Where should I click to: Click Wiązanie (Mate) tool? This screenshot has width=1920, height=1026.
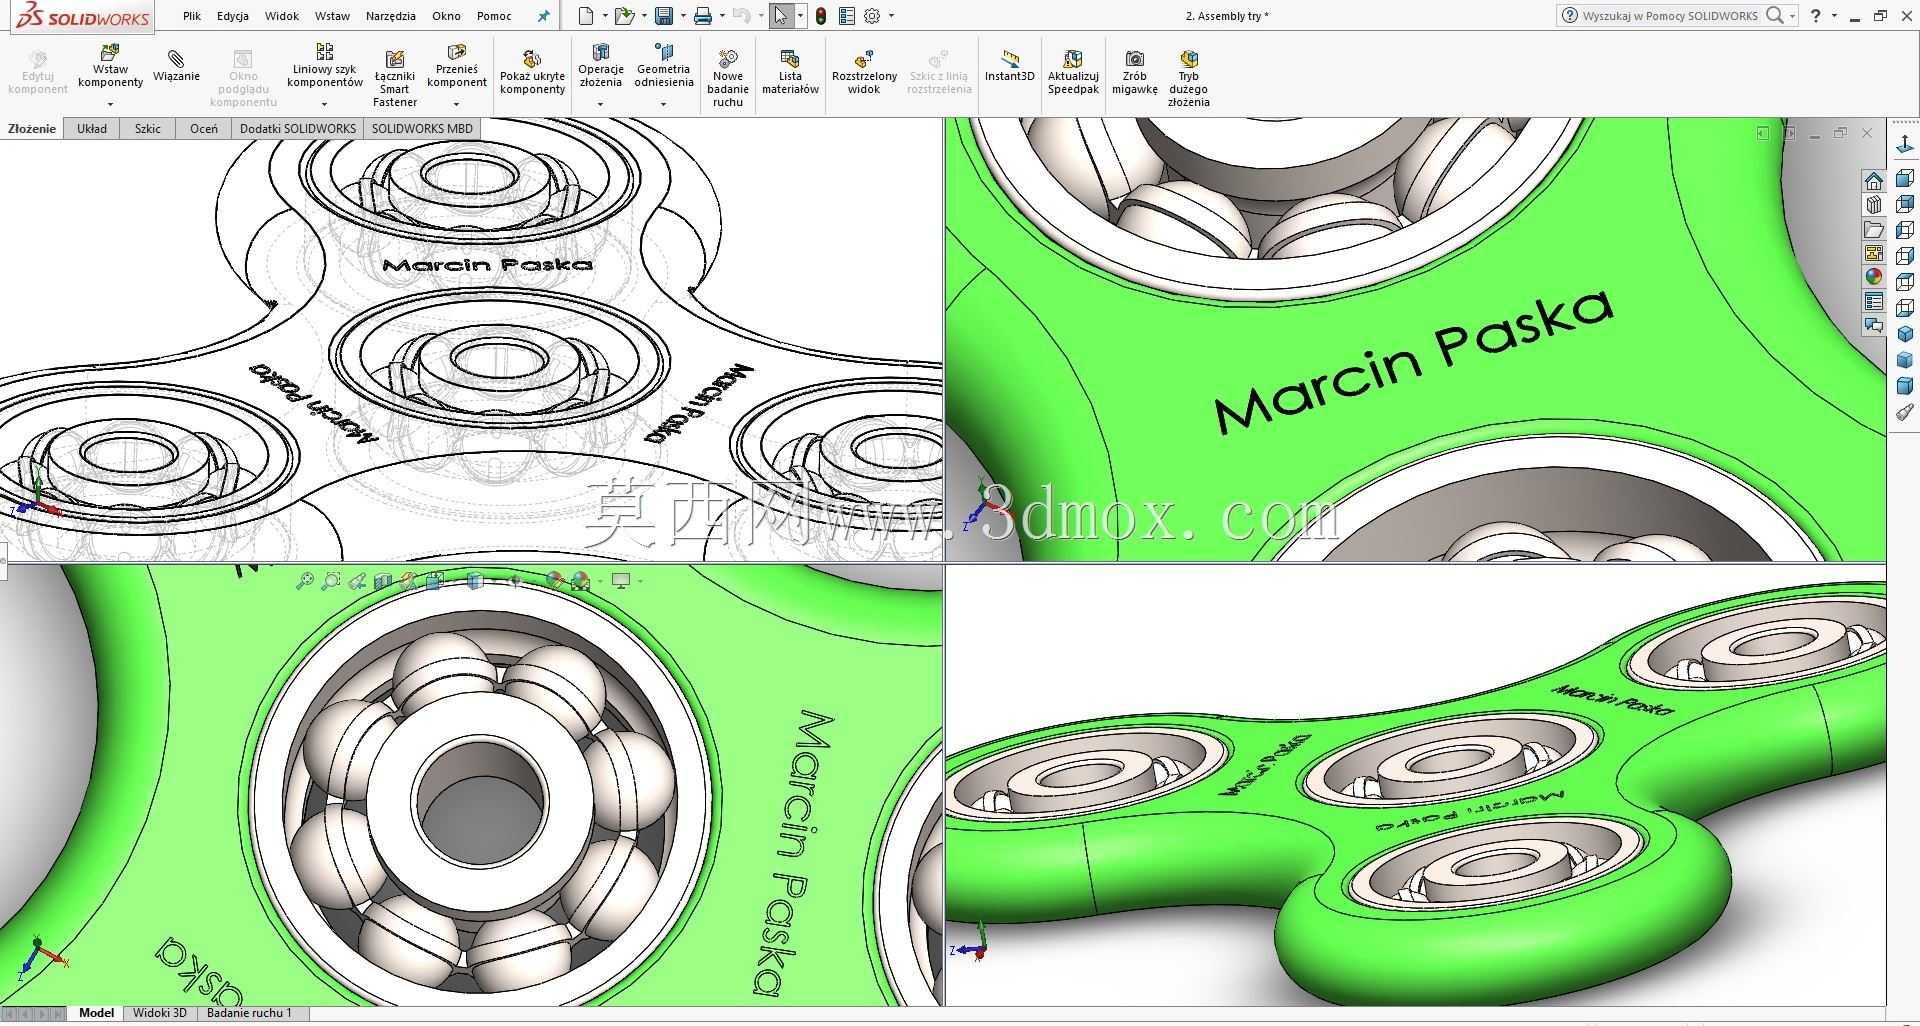click(176, 66)
